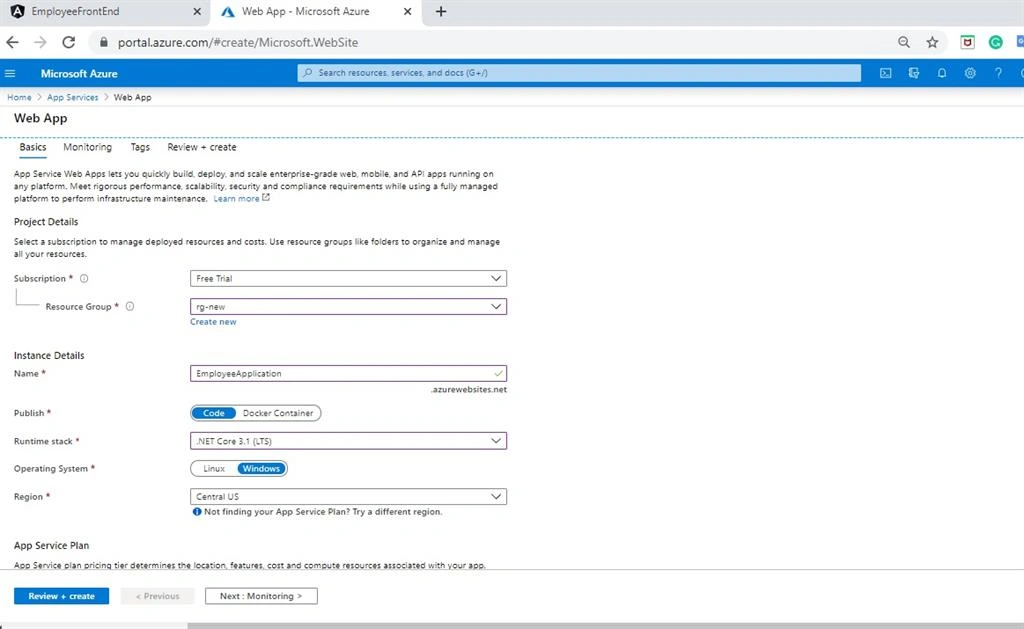The image size is (1024, 629).
Task: Switch to the Review + create tab
Action: pyautogui.click(x=202, y=147)
